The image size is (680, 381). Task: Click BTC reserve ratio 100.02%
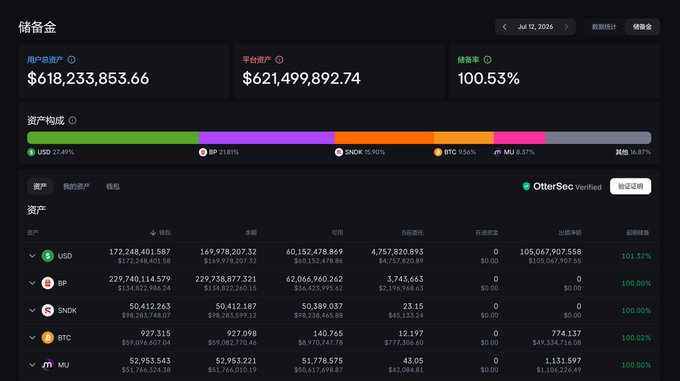636,338
